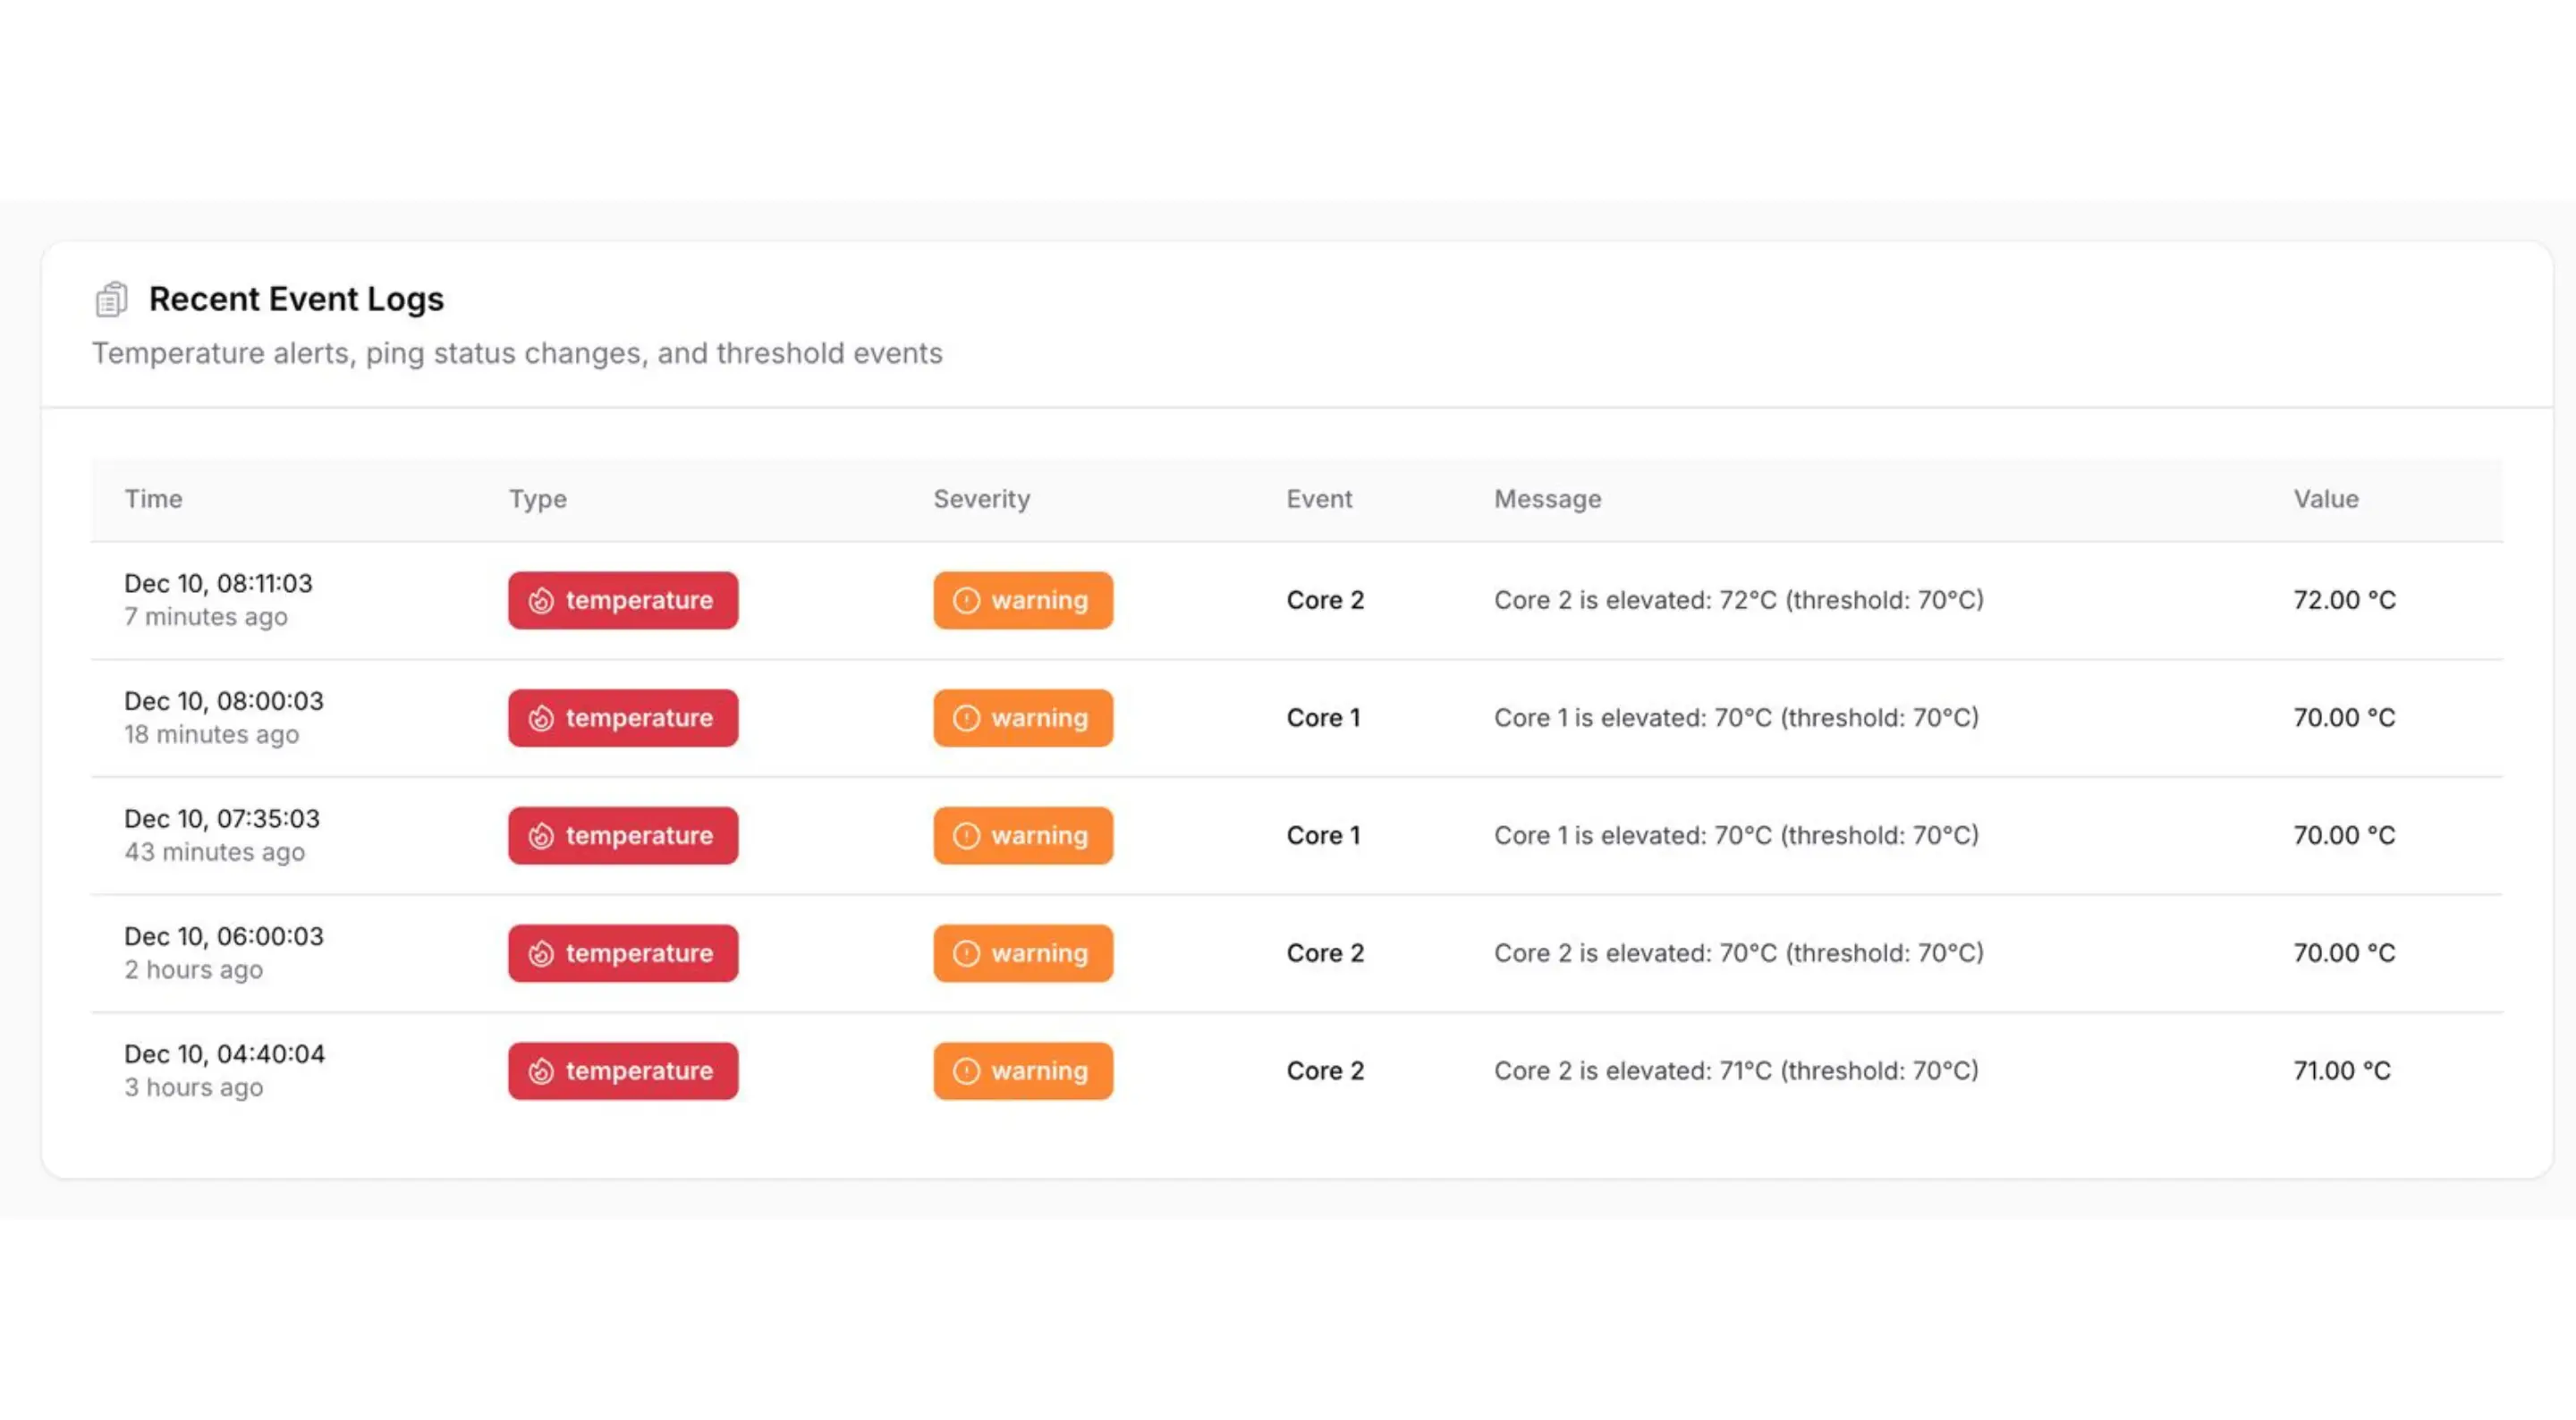The width and height of the screenshot is (2576, 1420).
Task: Click the Value column header
Action: [x=2325, y=499]
